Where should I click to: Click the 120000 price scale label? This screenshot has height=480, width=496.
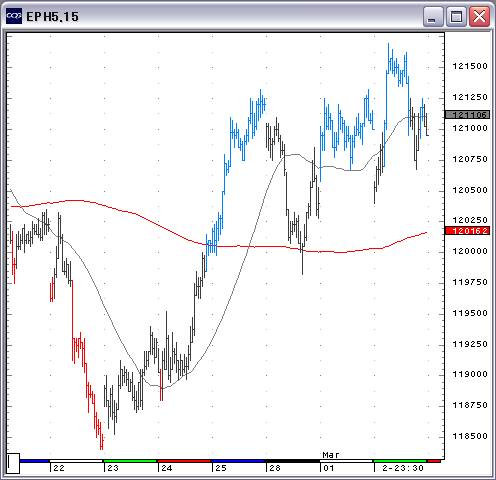click(x=470, y=251)
